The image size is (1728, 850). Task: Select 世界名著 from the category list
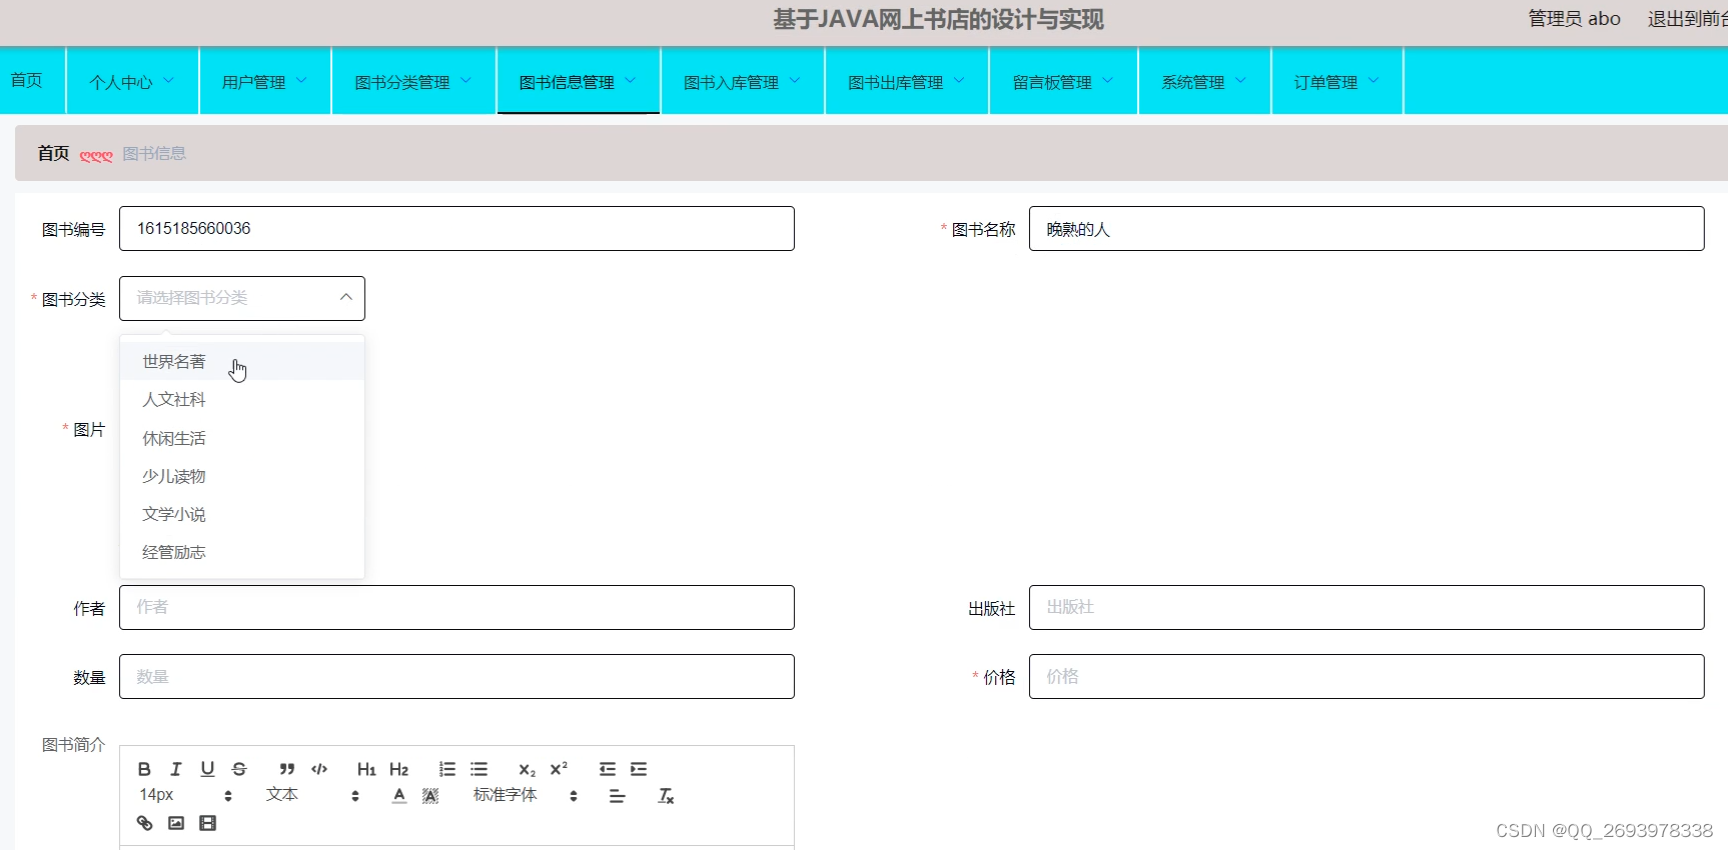(x=242, y=361)
